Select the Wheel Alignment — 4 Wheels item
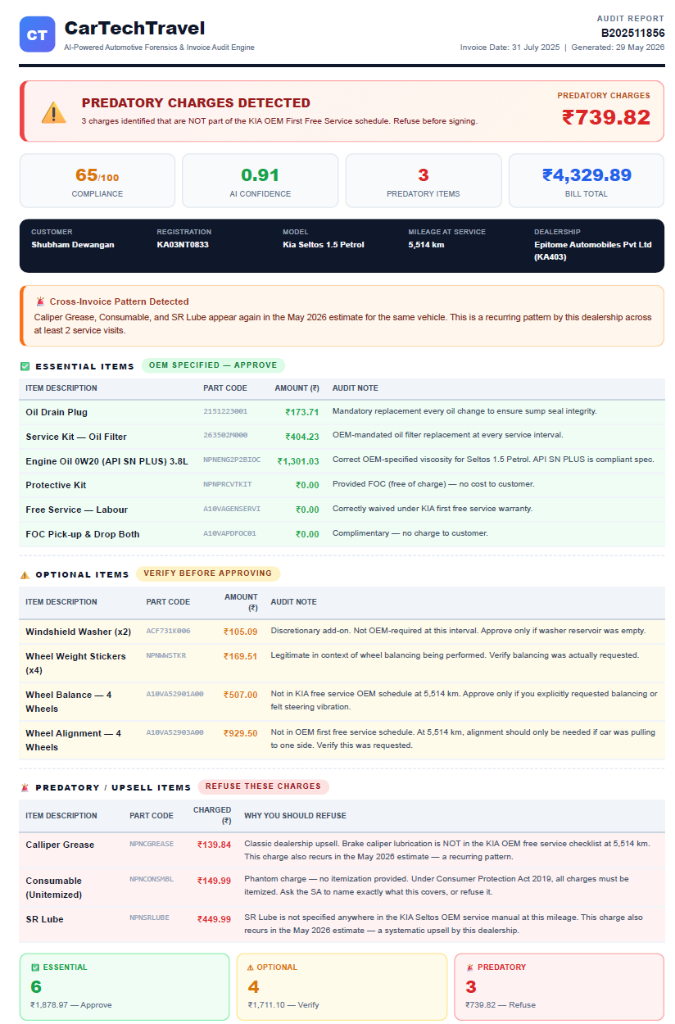 [x=73, y=741]
